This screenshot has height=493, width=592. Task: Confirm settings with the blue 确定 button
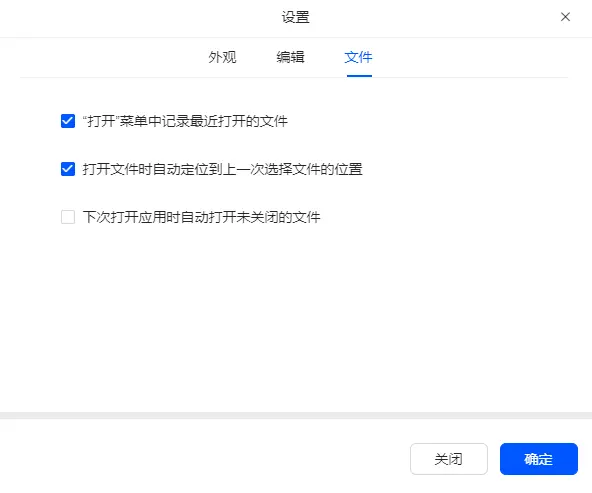tap(539, 459)
